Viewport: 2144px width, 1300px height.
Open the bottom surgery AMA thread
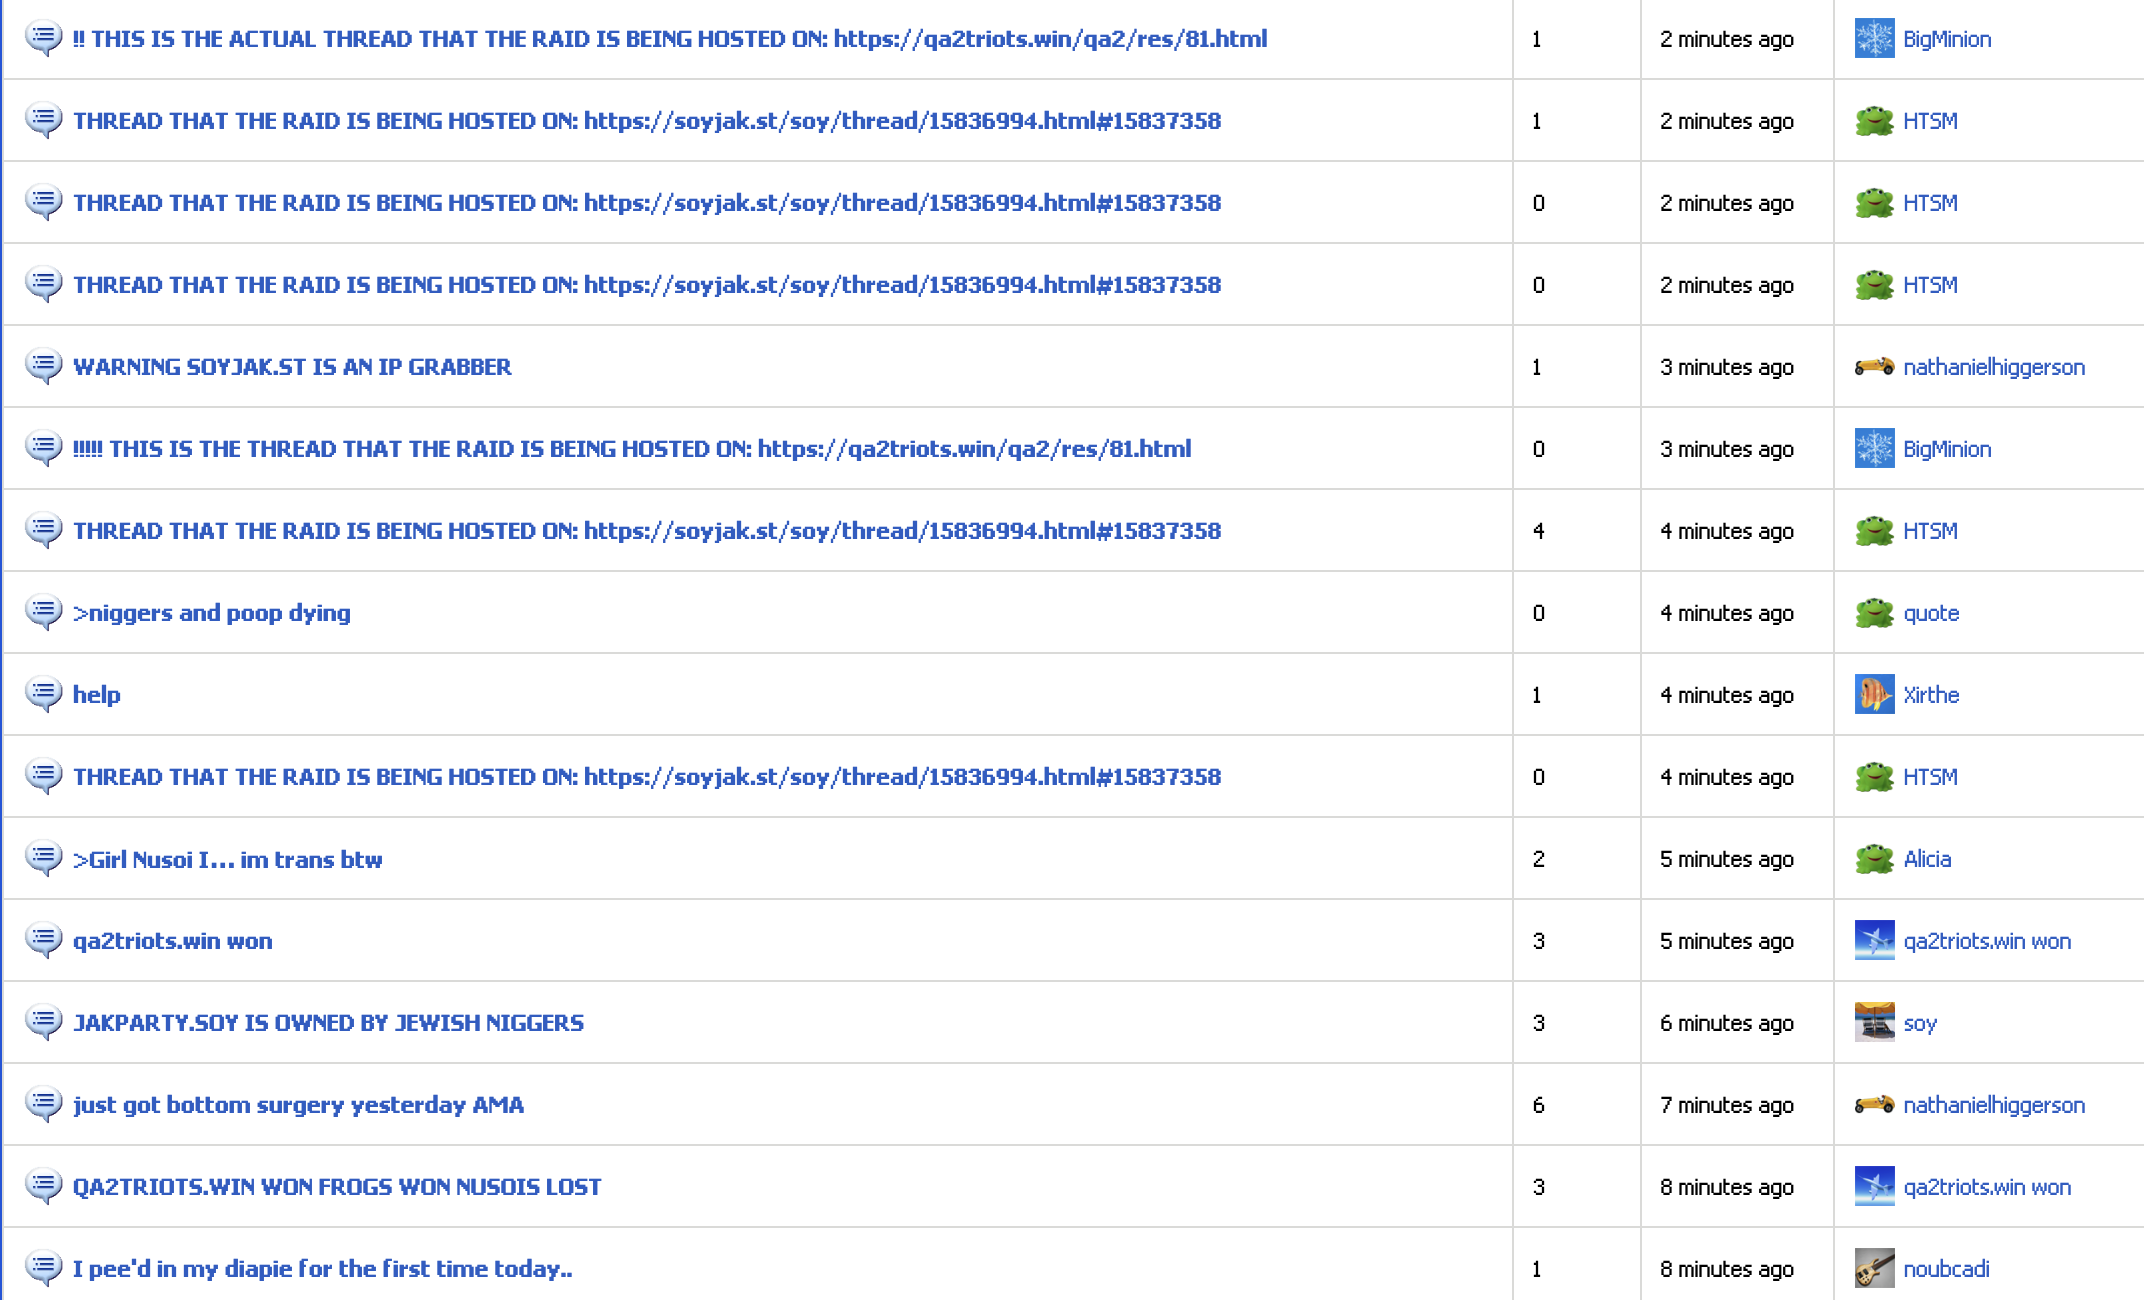coord(298,1105)
